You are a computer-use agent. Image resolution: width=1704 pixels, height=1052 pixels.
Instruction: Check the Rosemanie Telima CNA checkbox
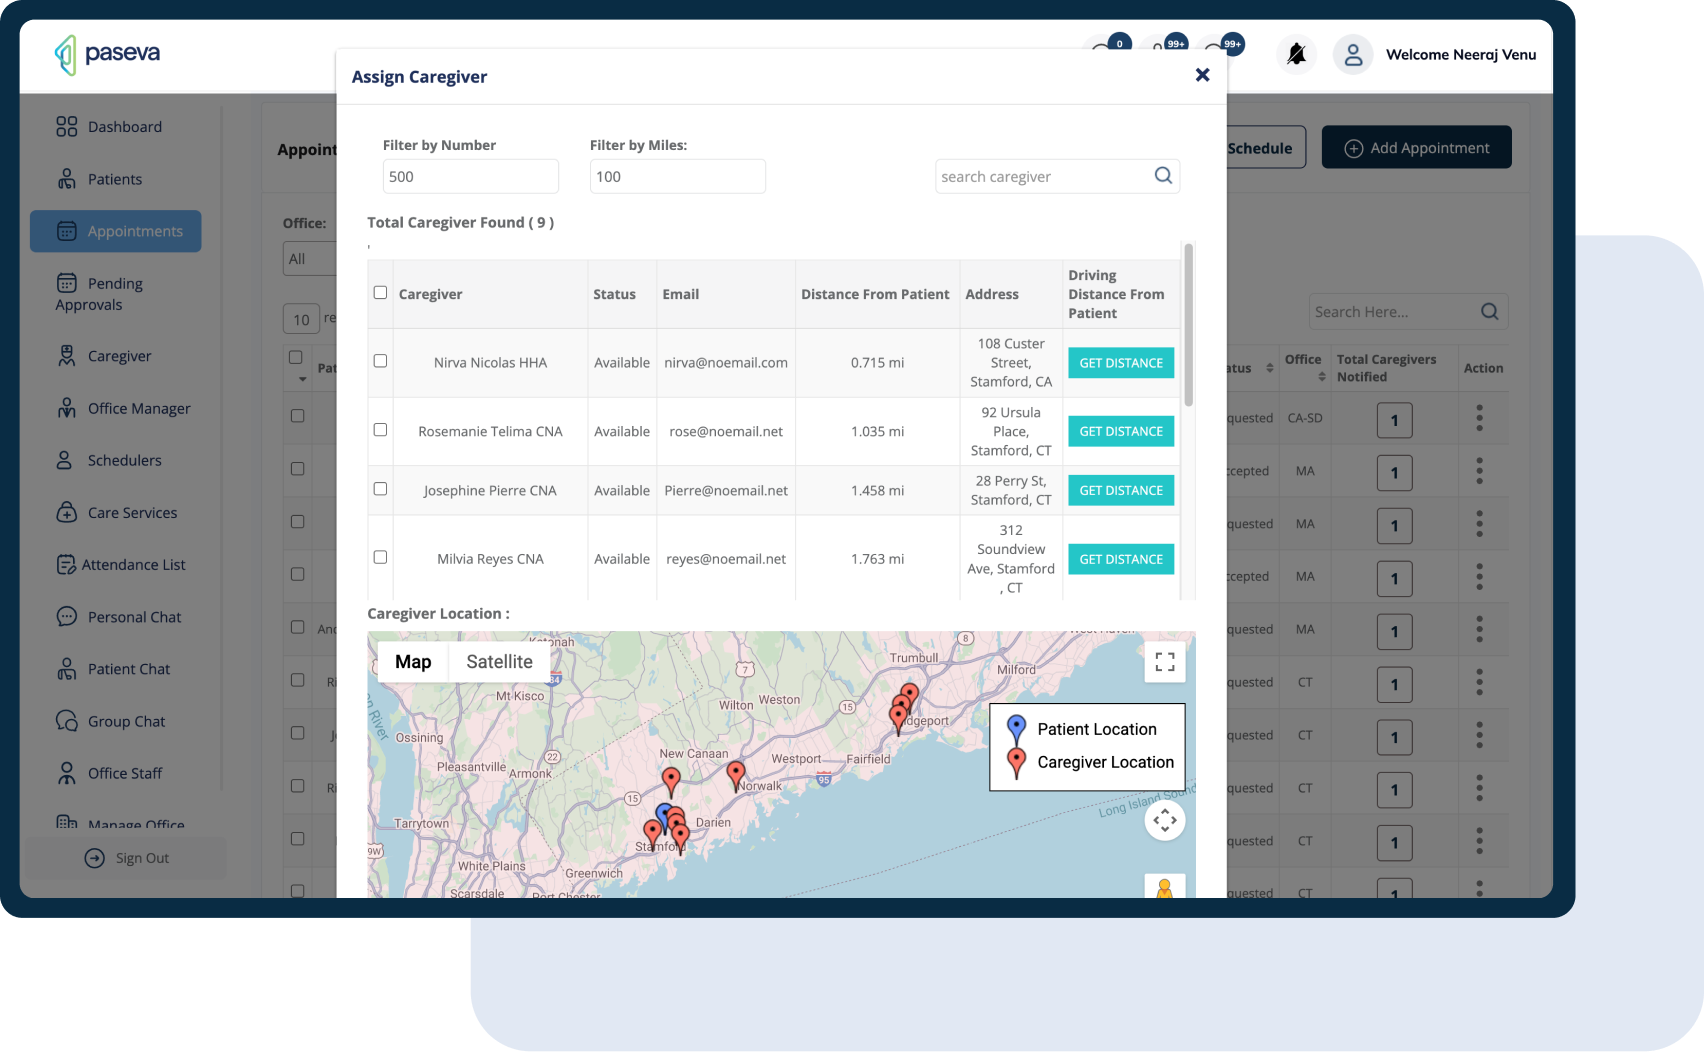[380, 430]
